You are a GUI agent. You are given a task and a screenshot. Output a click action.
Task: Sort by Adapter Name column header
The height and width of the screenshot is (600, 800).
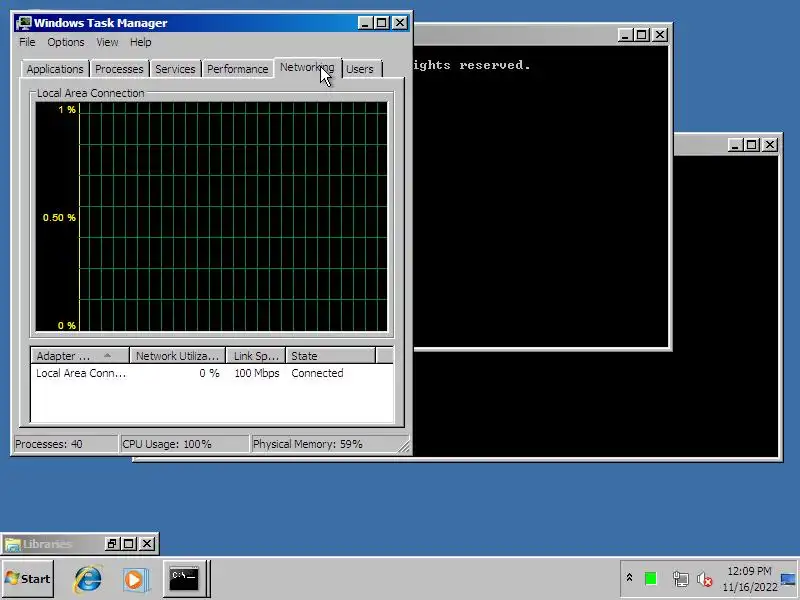pyautogui.click(x=80, y=356)
